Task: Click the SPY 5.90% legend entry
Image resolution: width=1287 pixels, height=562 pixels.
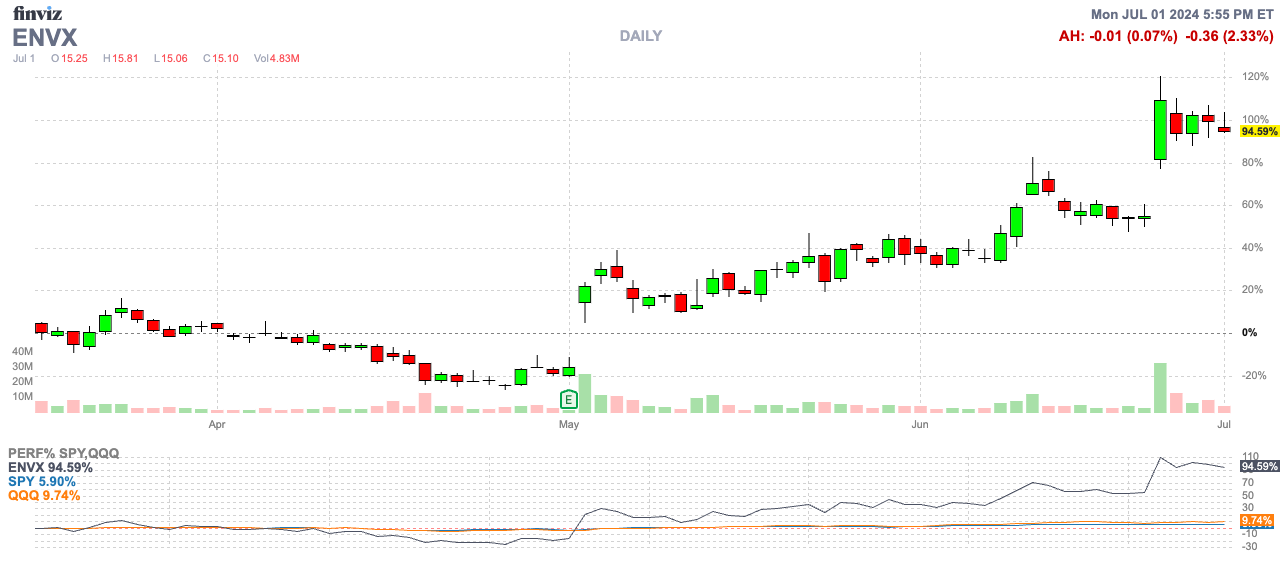Action: pos(41,481)
